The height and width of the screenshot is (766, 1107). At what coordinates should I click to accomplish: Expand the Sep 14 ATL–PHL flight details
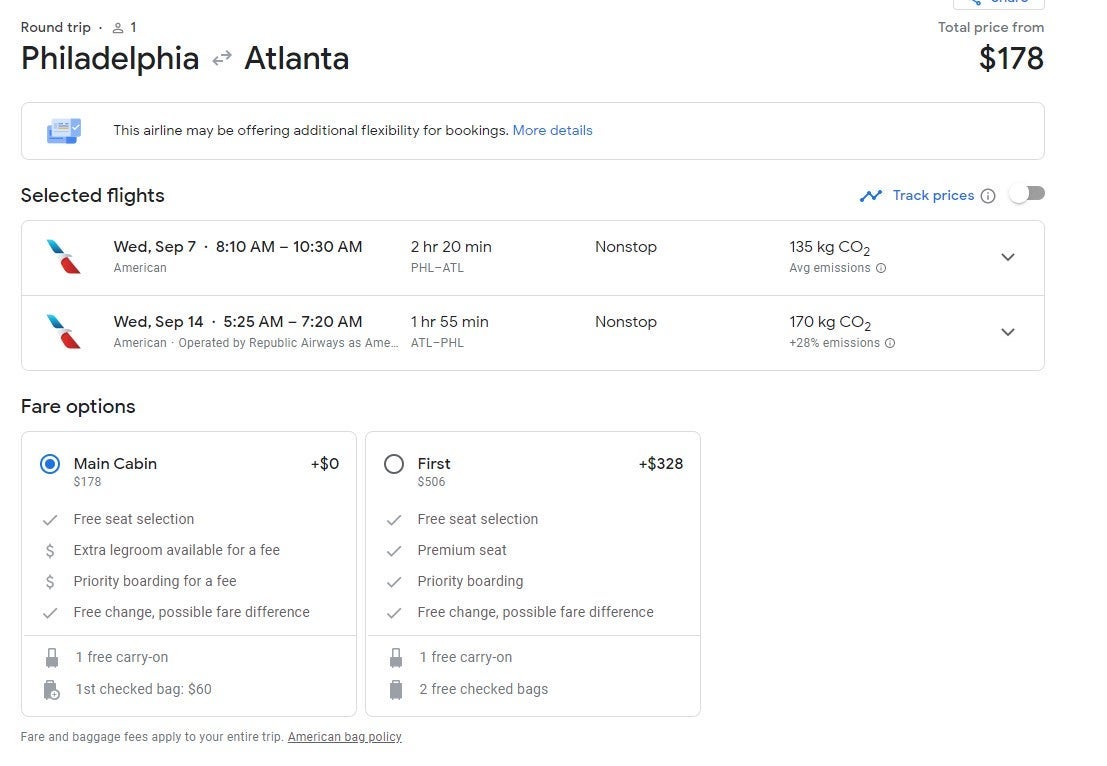(x=1008, y=332)
